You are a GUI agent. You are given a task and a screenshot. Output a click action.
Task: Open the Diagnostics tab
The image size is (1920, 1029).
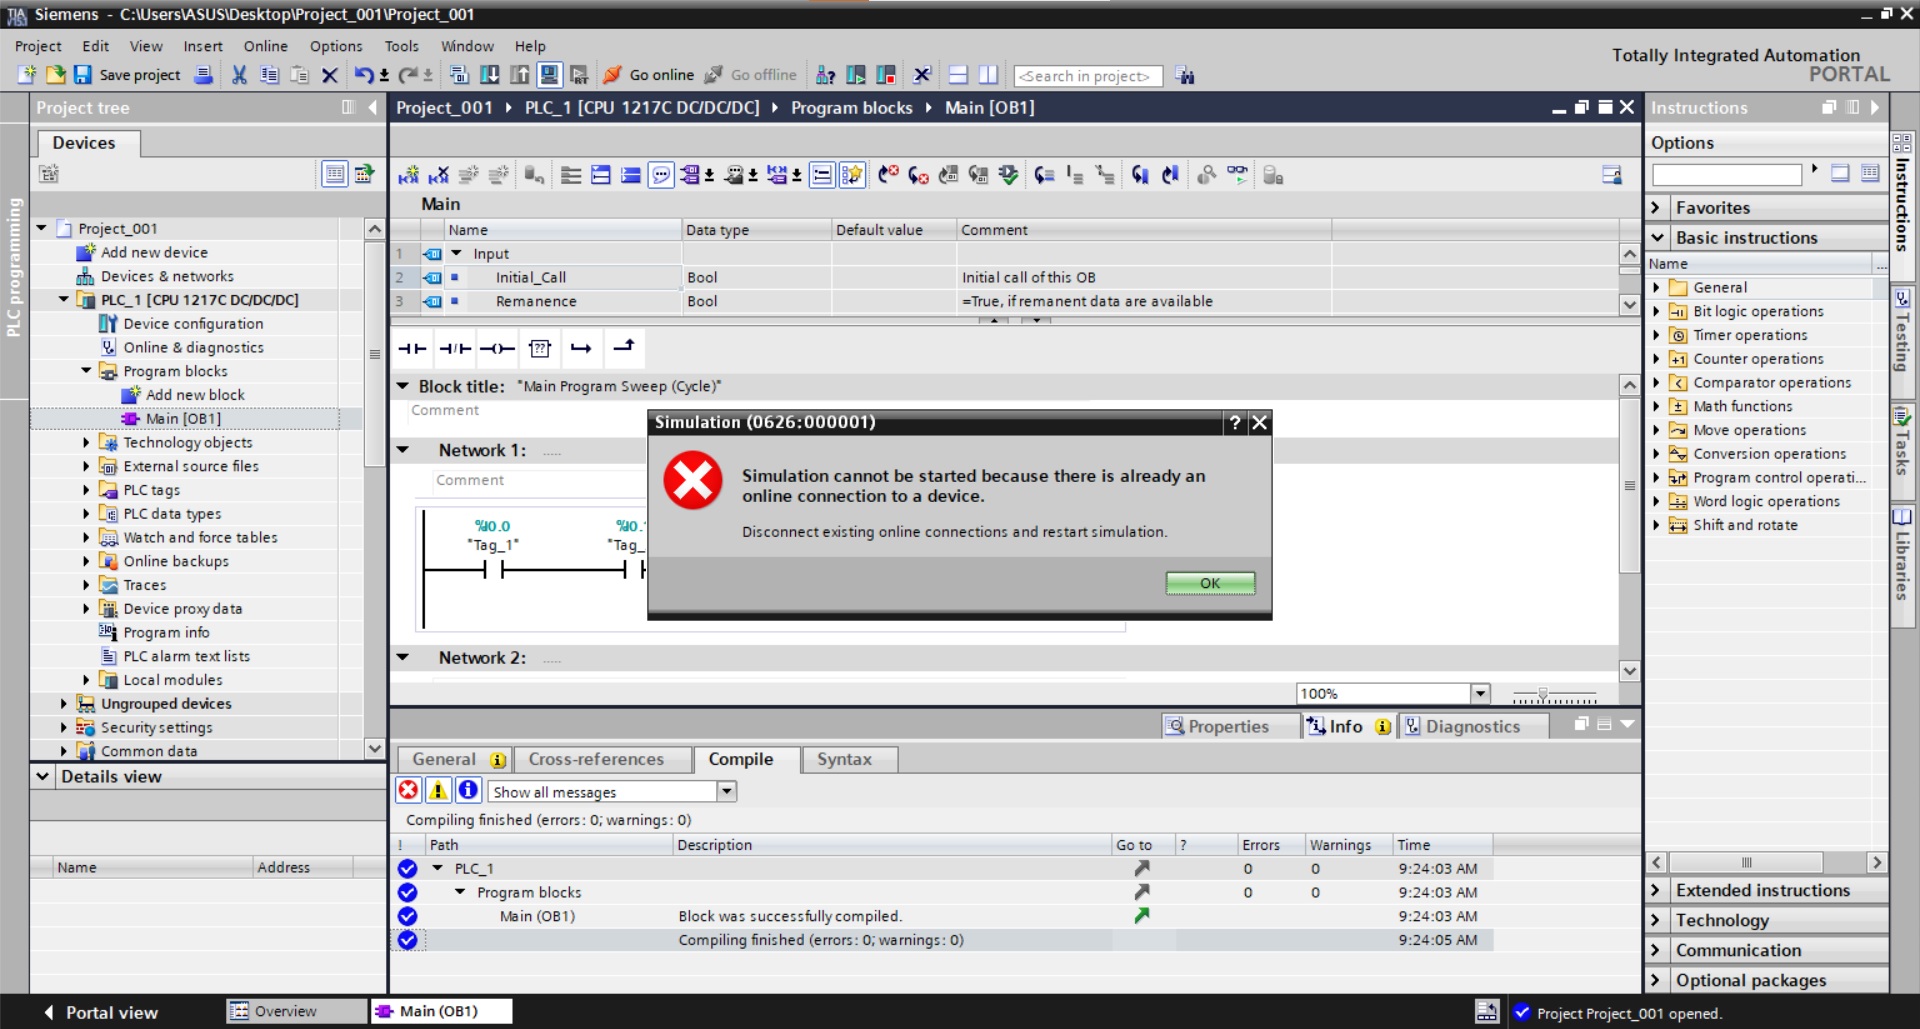(1472, 726)
